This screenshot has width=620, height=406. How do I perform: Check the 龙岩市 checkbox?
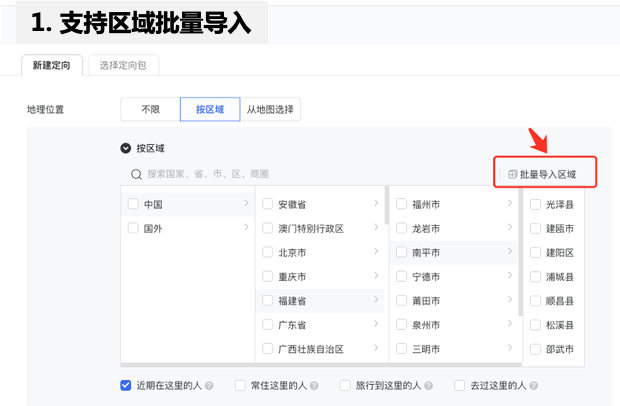tap(401, 228)
